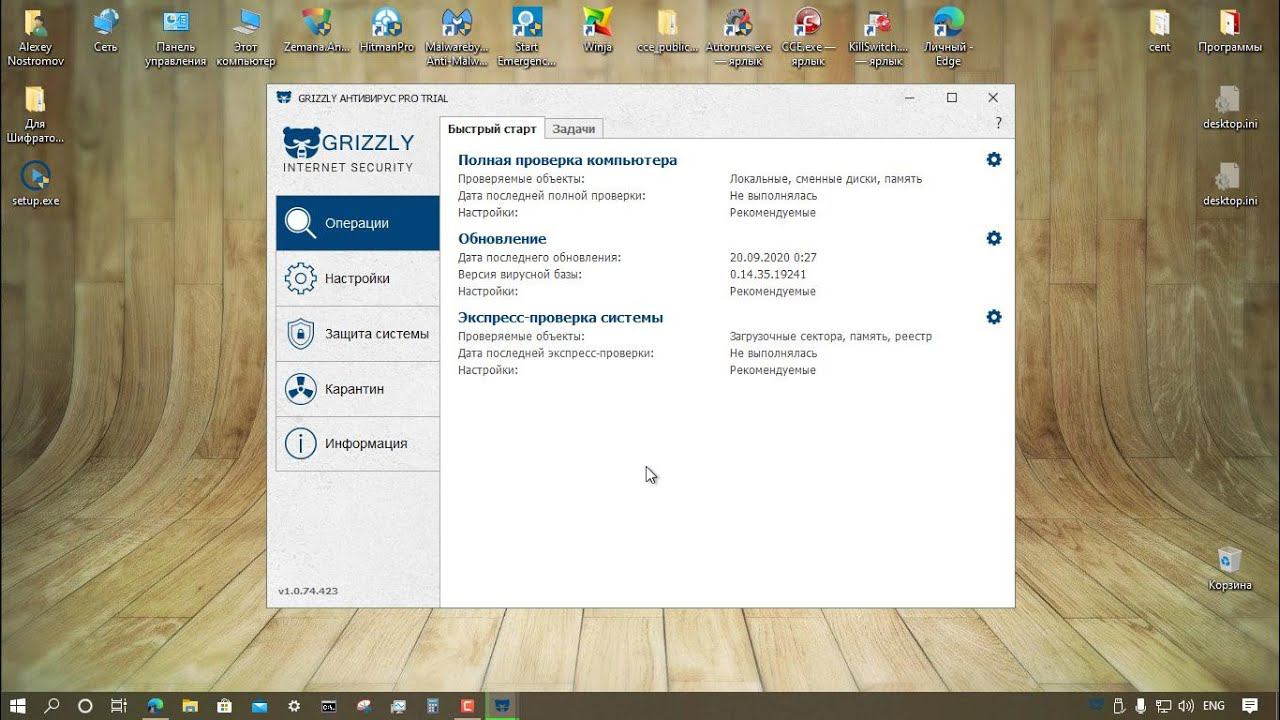1280x720 pixels.
Task: Click the version number v1.0.74.423
Action: click(x=308, y=591)
